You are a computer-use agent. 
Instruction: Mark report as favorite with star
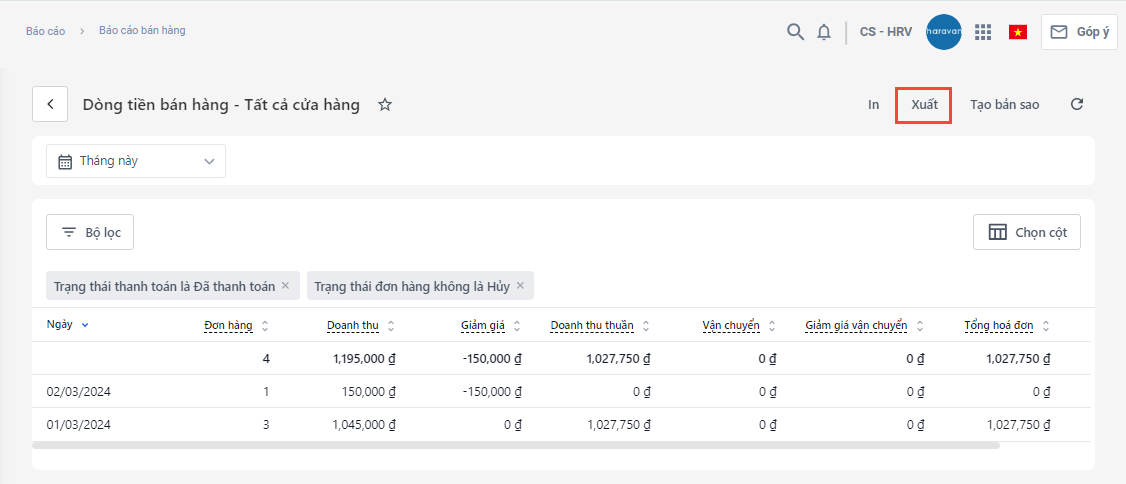(x=385, y=105)
